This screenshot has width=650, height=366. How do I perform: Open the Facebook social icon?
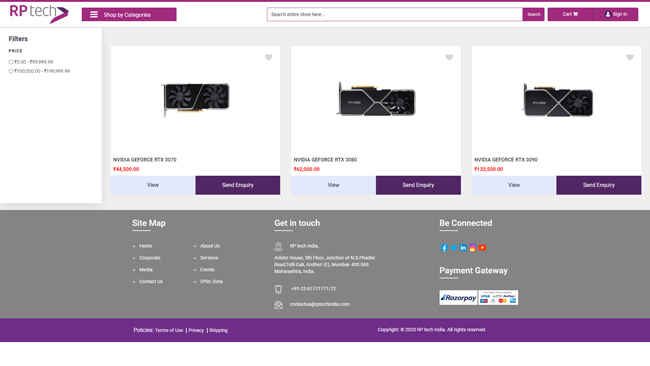pos(444,247)
